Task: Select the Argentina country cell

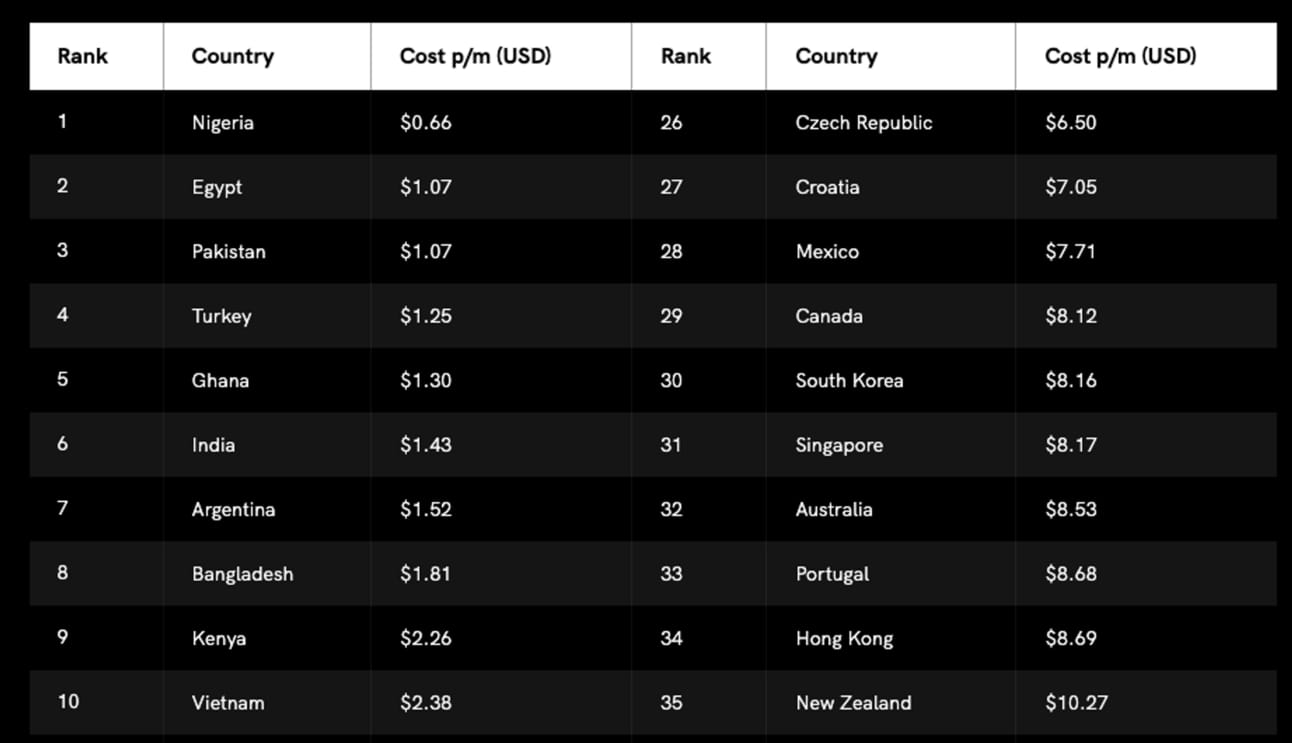Action: (233, 510)
